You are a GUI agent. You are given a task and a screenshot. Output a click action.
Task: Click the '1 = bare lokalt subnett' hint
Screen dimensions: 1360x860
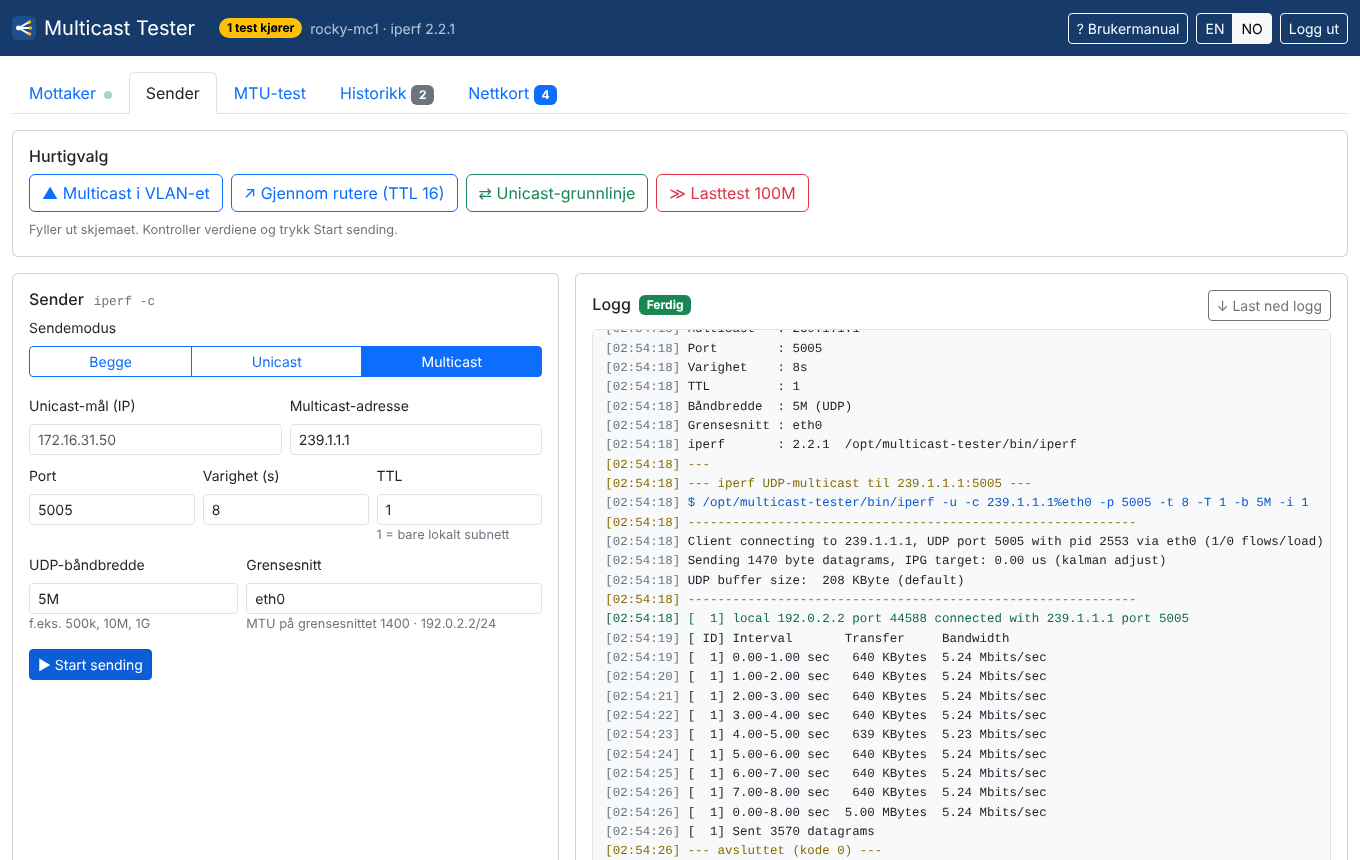443,535
